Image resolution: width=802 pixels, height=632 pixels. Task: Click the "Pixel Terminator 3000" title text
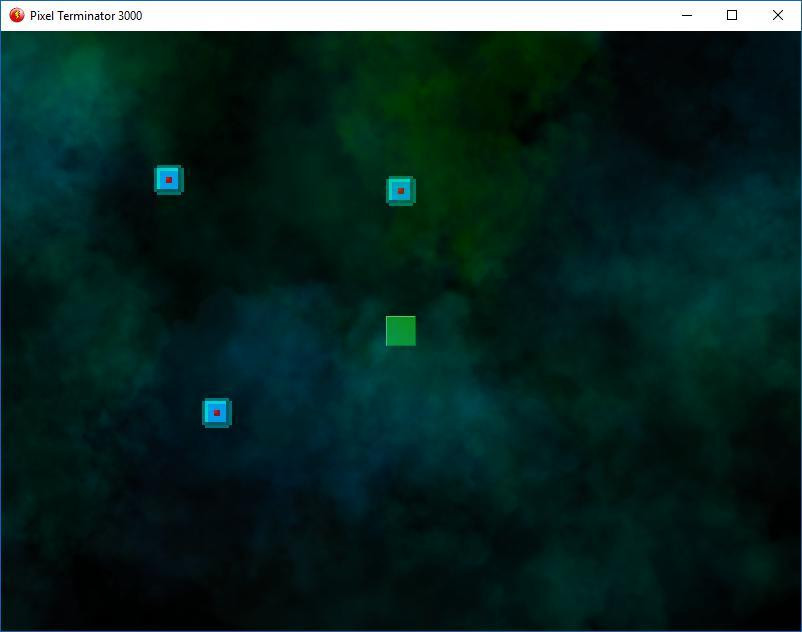point(86,16)
